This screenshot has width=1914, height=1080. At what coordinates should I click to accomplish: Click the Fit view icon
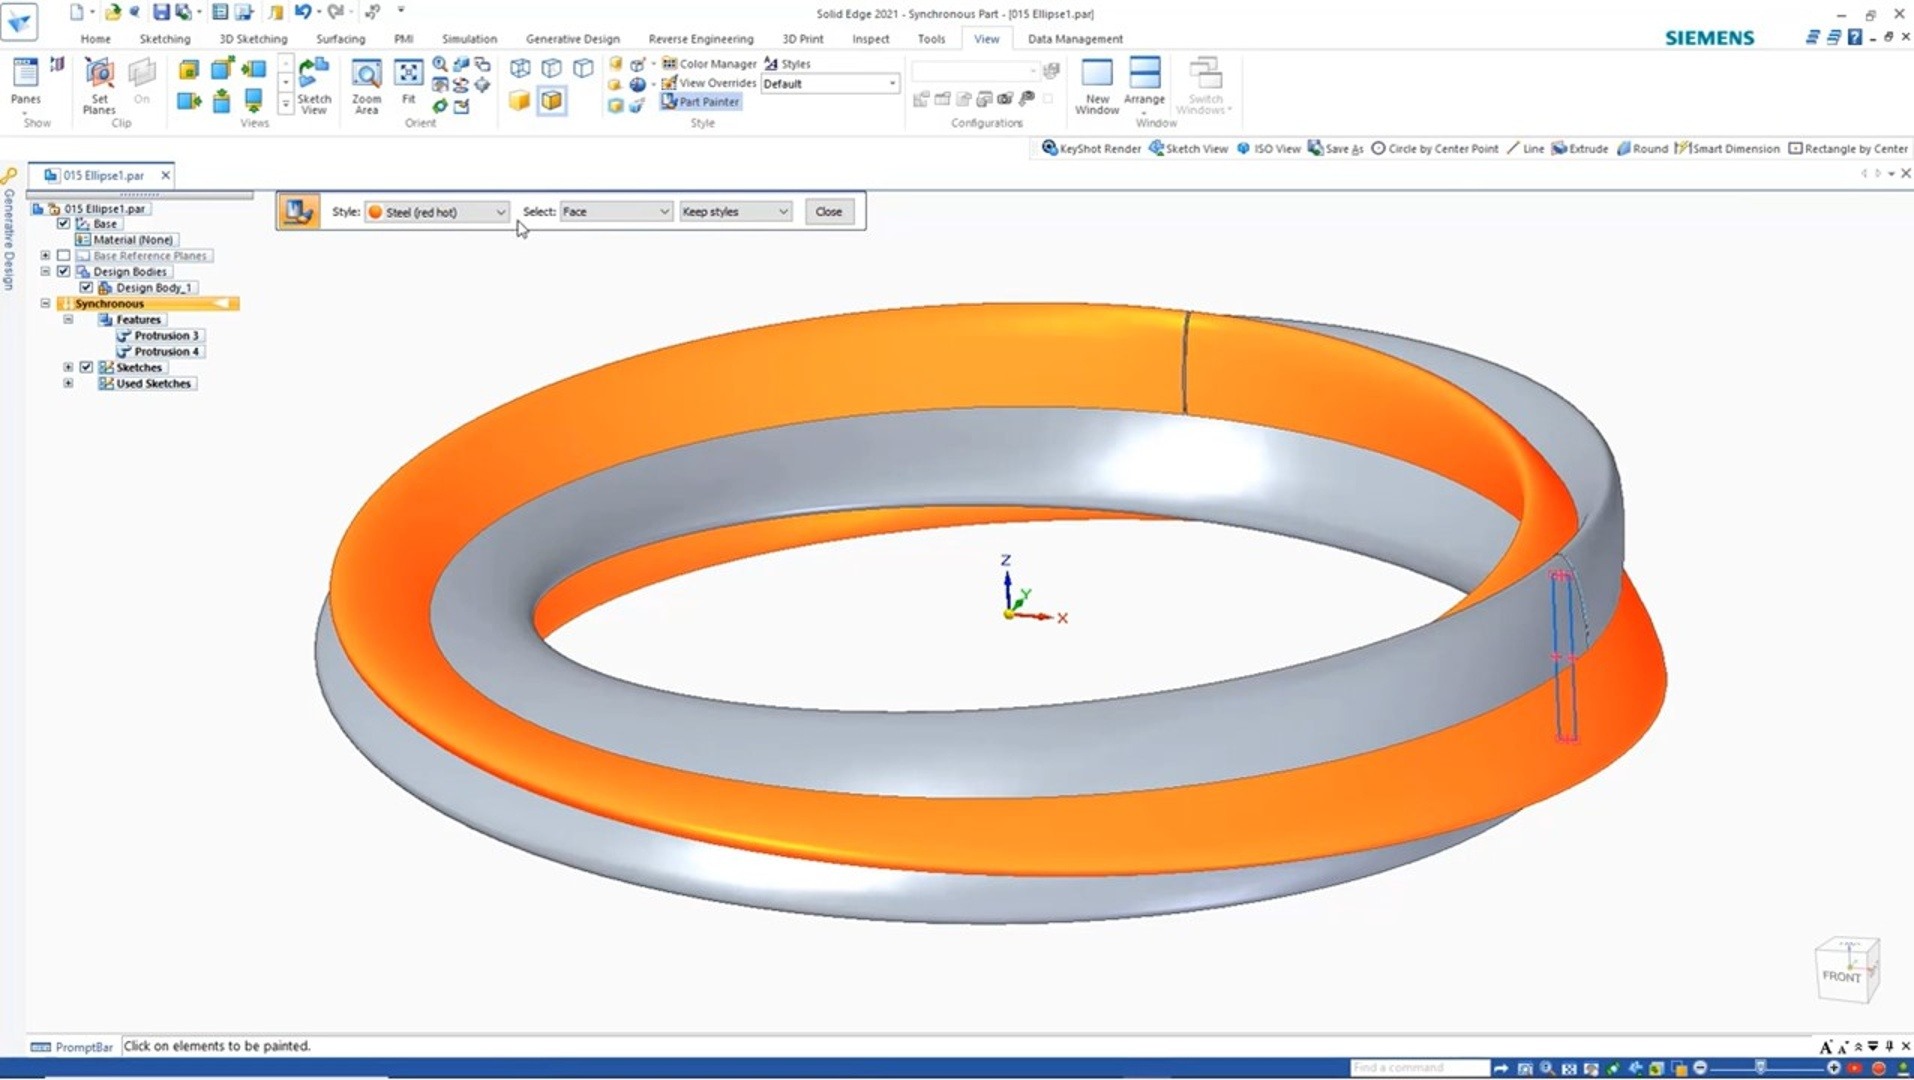click(x=408, y=75)
